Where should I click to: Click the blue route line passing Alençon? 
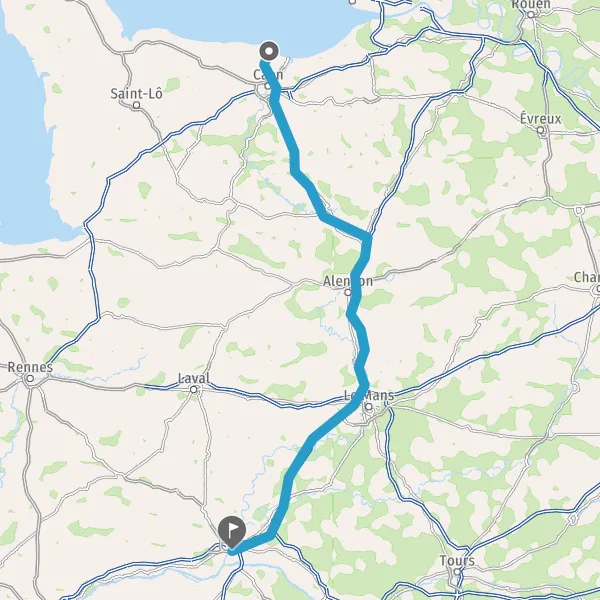356,289
